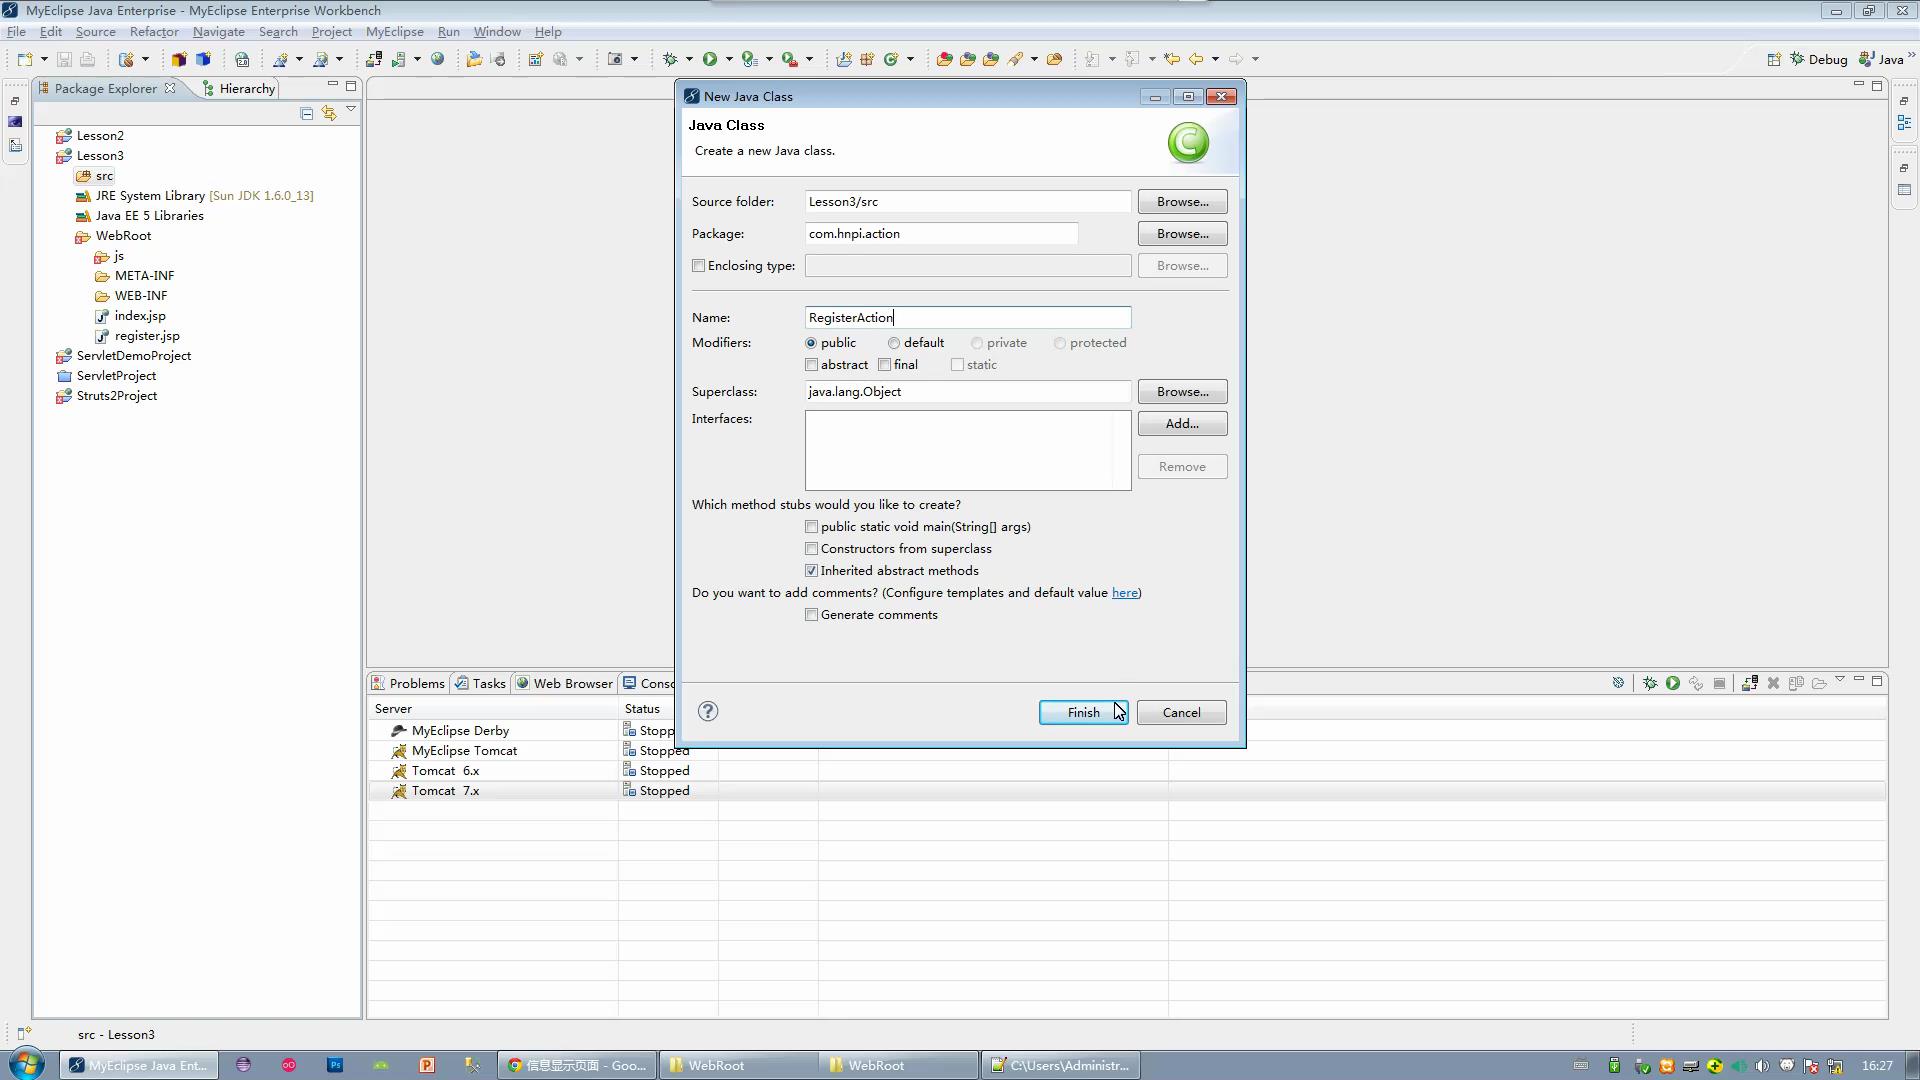Click into the Superclass field
Image resolution: width=1920 pixels, height=1080 pixels.
coord(968,392)
